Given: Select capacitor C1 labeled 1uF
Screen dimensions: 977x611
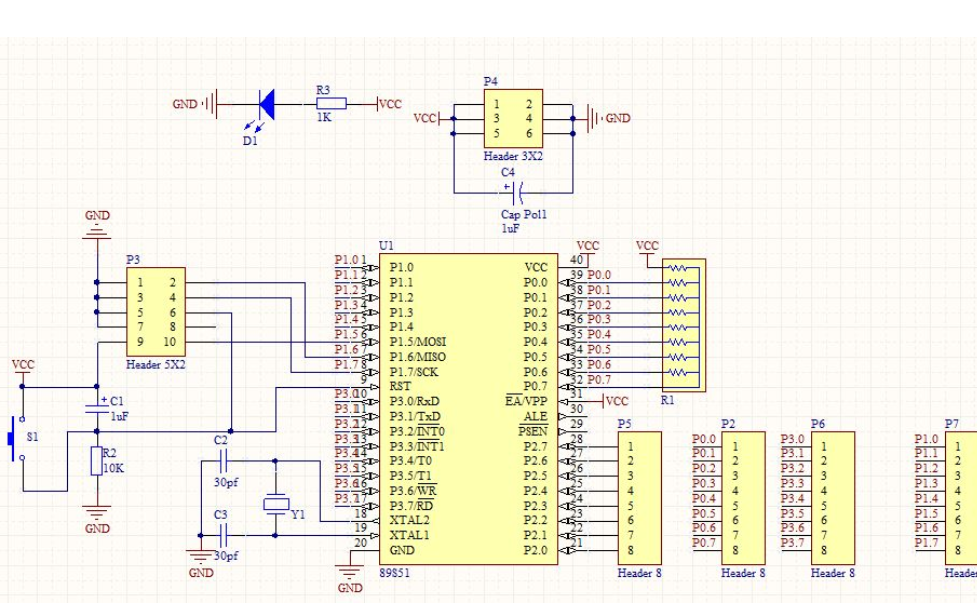Looking at the screenshot, I should pos(97,406).
